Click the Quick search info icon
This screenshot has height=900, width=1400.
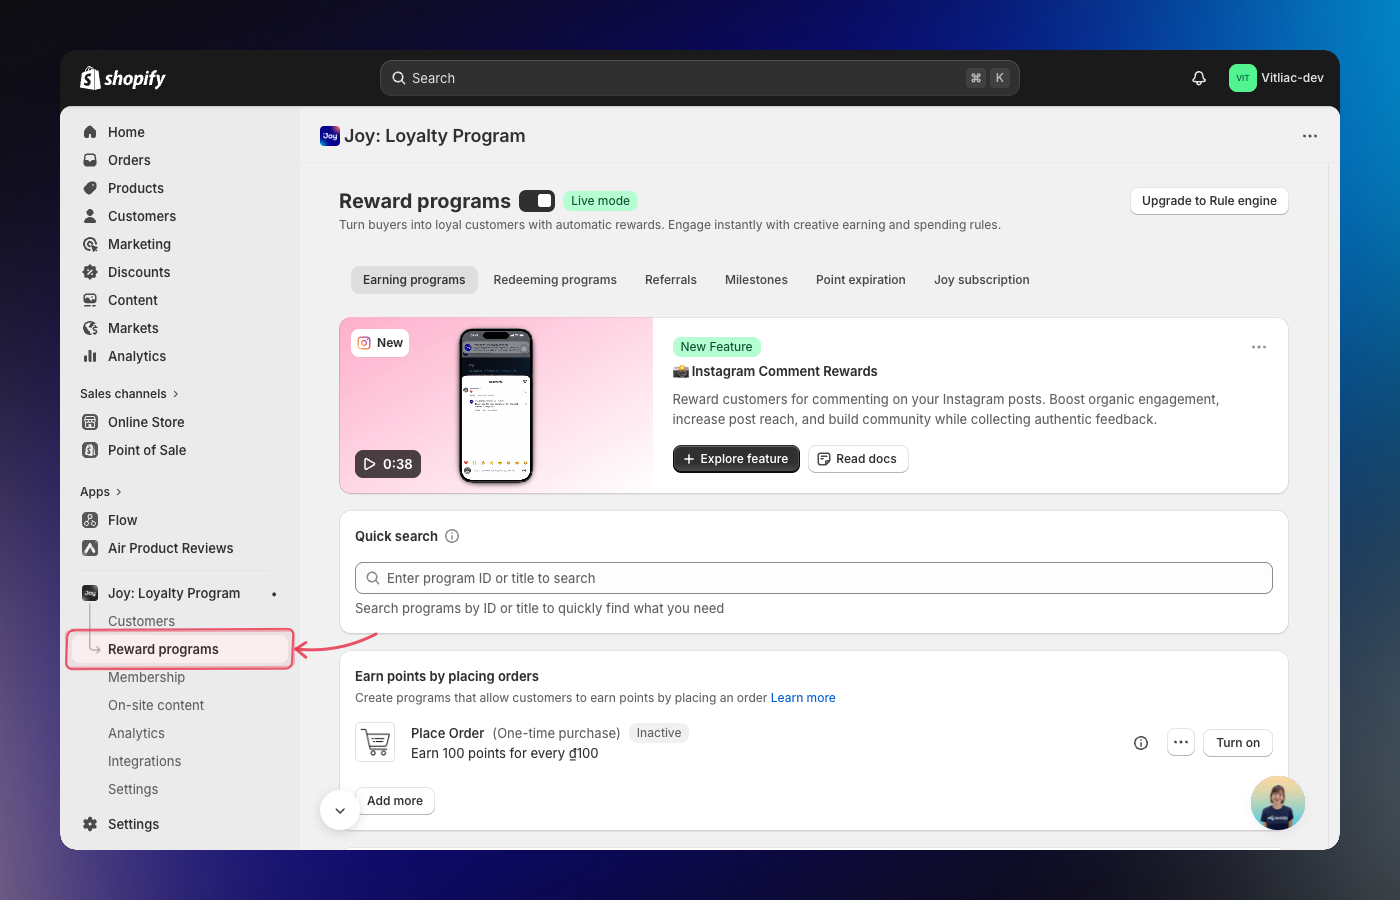(452, 536)
